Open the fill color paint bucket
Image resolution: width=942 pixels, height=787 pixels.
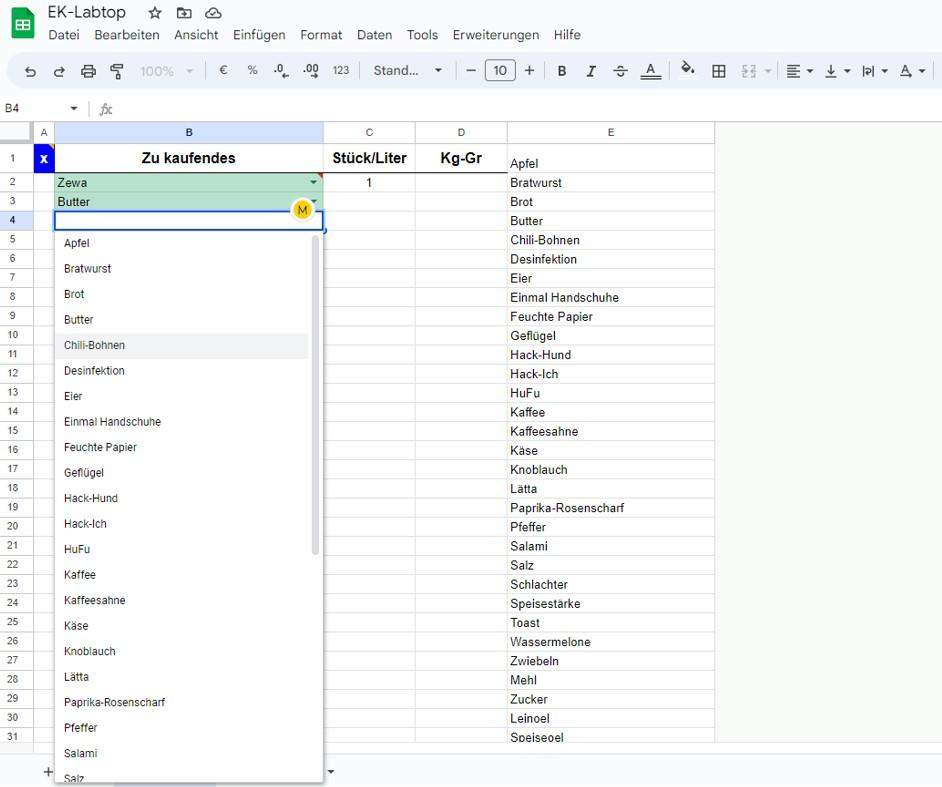[687, 70]
